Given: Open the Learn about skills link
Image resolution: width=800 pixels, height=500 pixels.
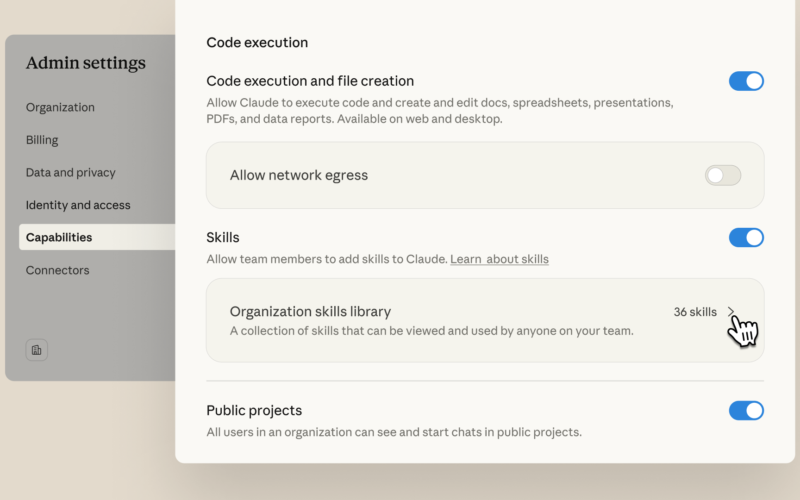Looking at the screenshot, I should coord(499,259).
